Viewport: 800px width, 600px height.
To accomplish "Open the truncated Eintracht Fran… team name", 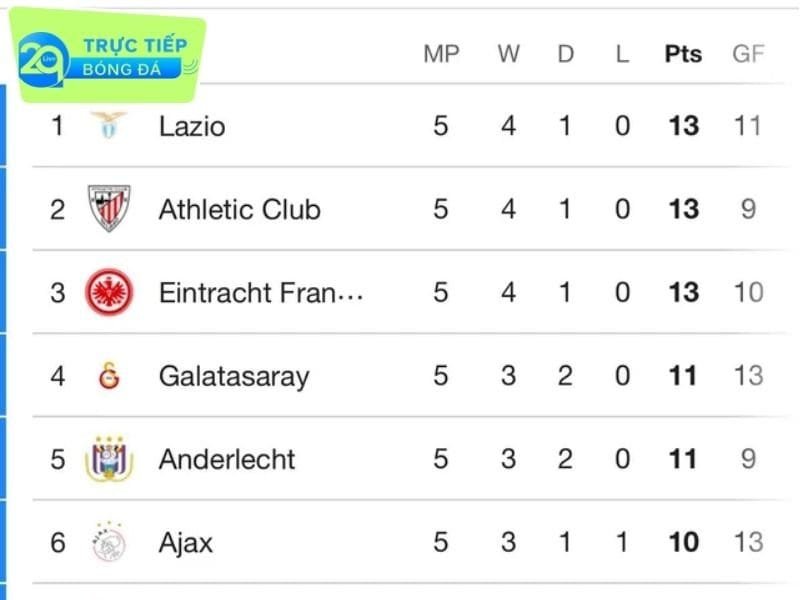I will tap(261, 292).
